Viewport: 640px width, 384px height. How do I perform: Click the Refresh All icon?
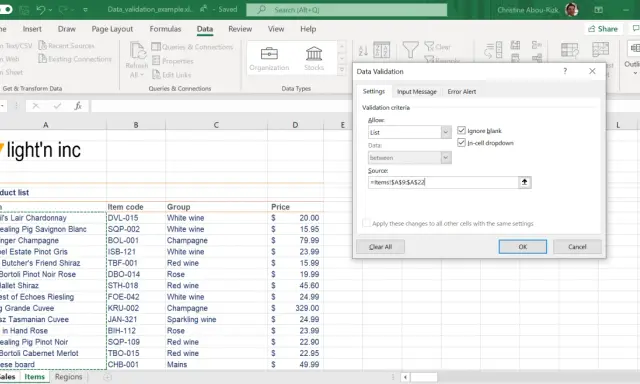click(138, 51)
